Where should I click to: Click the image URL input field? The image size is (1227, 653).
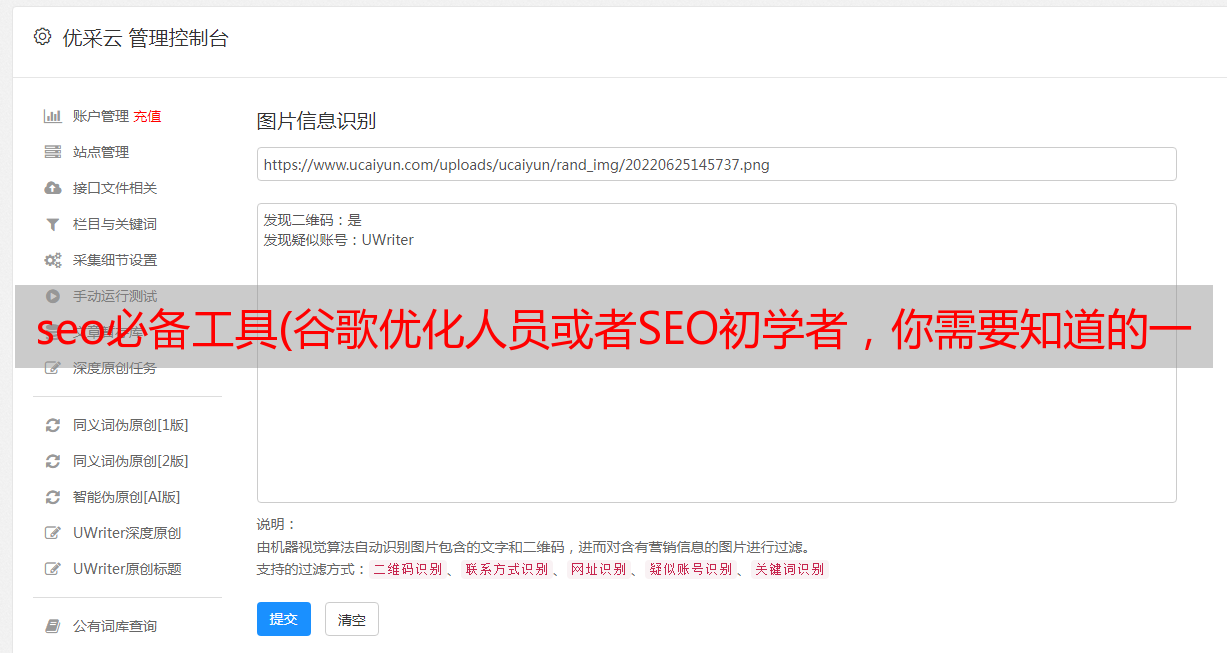click(x=716, y=164)
